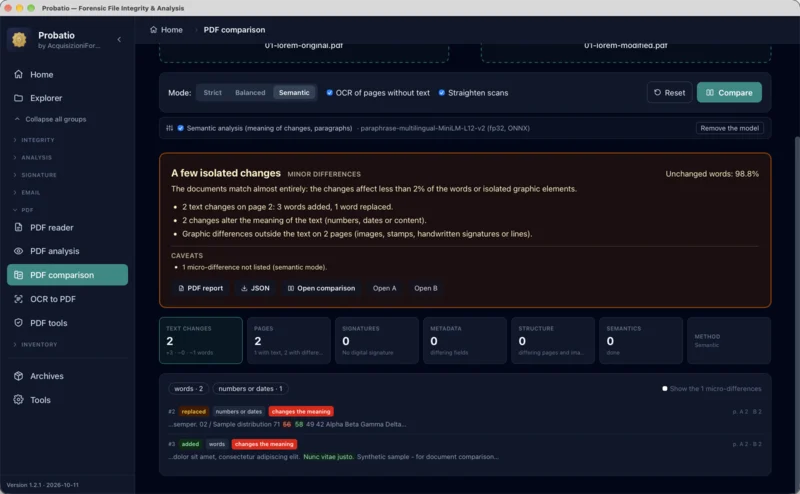800x494 pixels.
Task: Open the SEMANTICS tab card
Action: [x=641, y=340]
